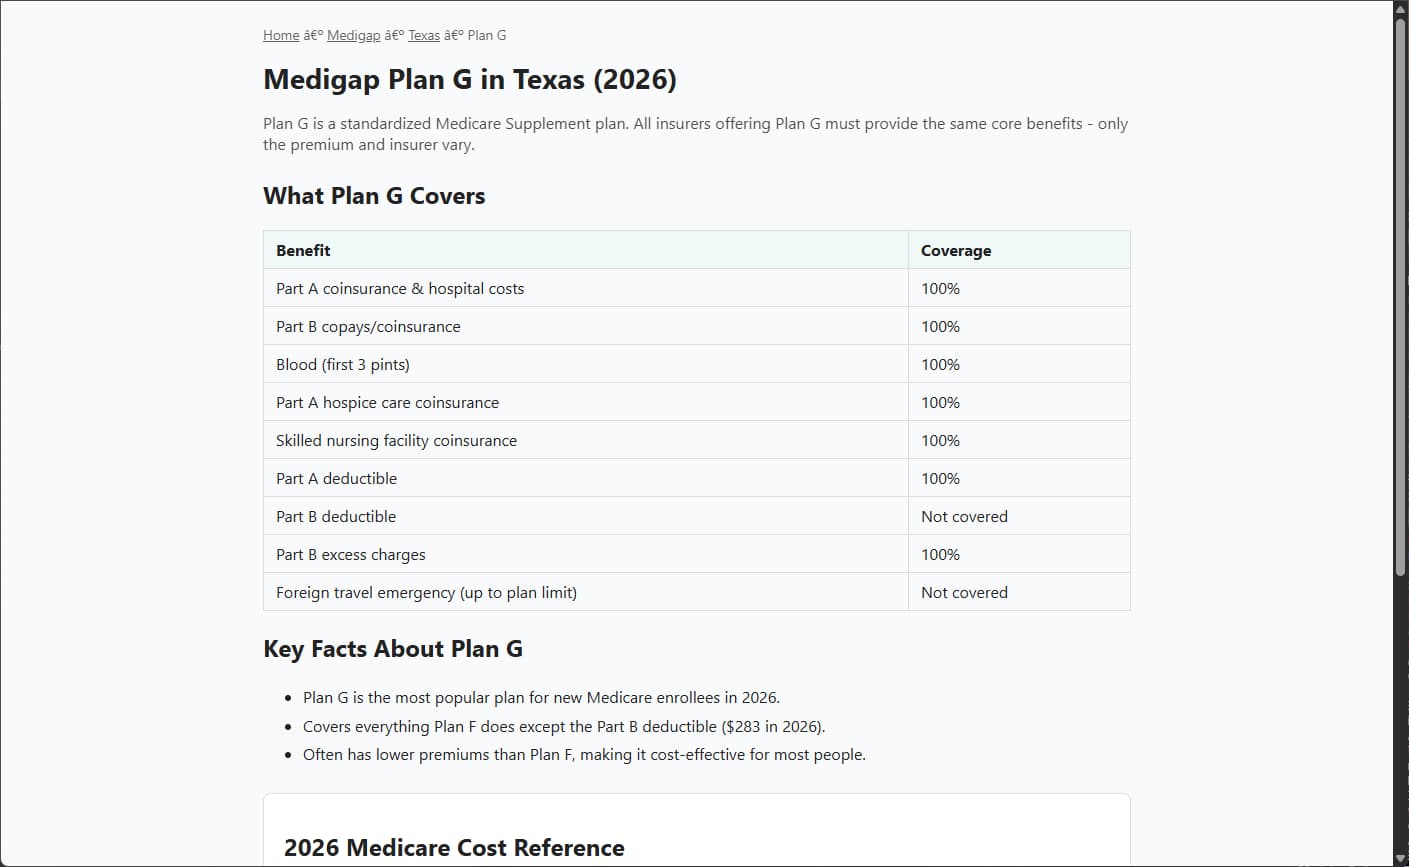1409x867 pixels.
Task: Click the Skilled nursing facility coinsurance row
Action: coord(697,440)
